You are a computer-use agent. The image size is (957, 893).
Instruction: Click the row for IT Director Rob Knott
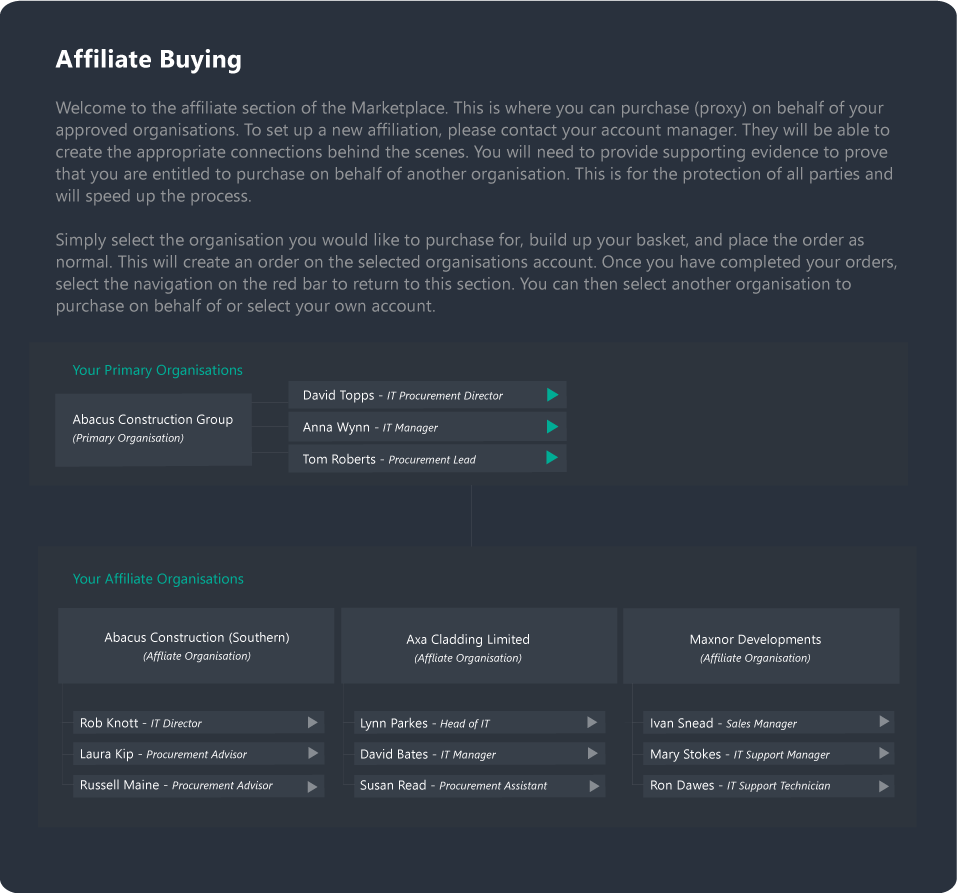tap(199, 722)
